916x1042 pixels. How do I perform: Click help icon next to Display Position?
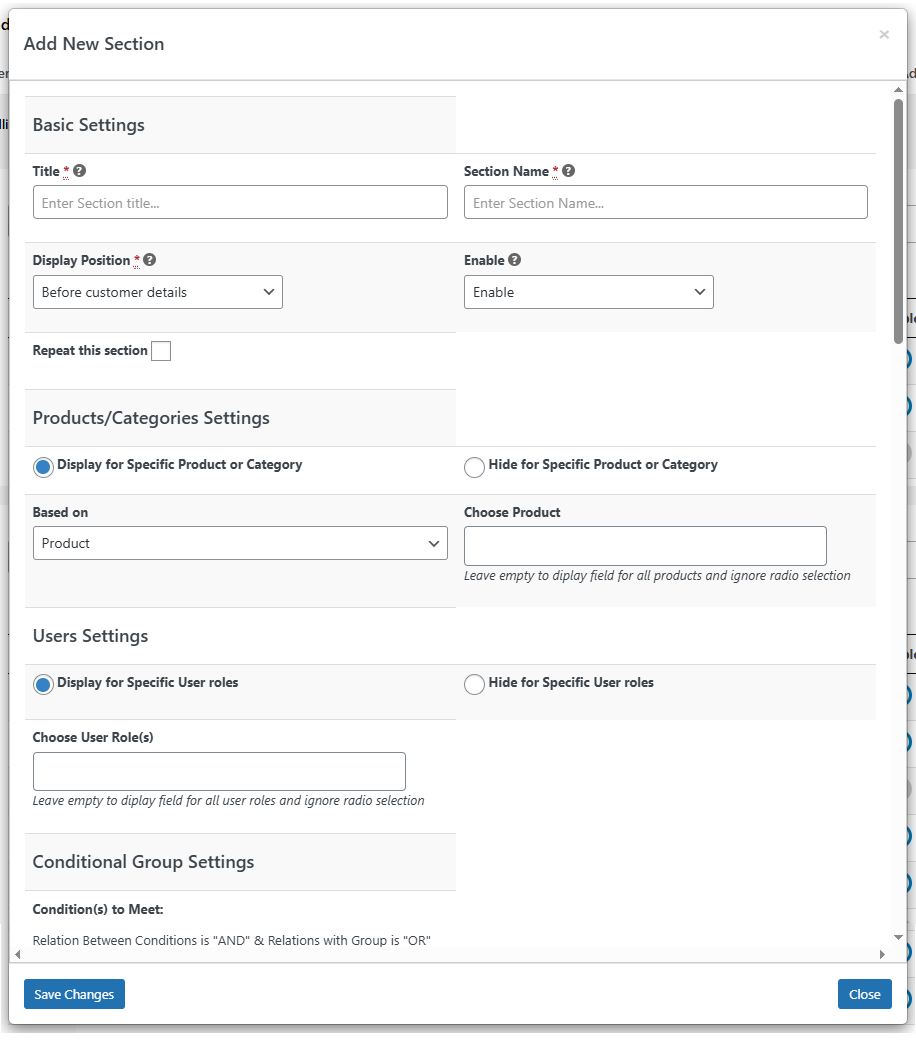coord(149,260)
